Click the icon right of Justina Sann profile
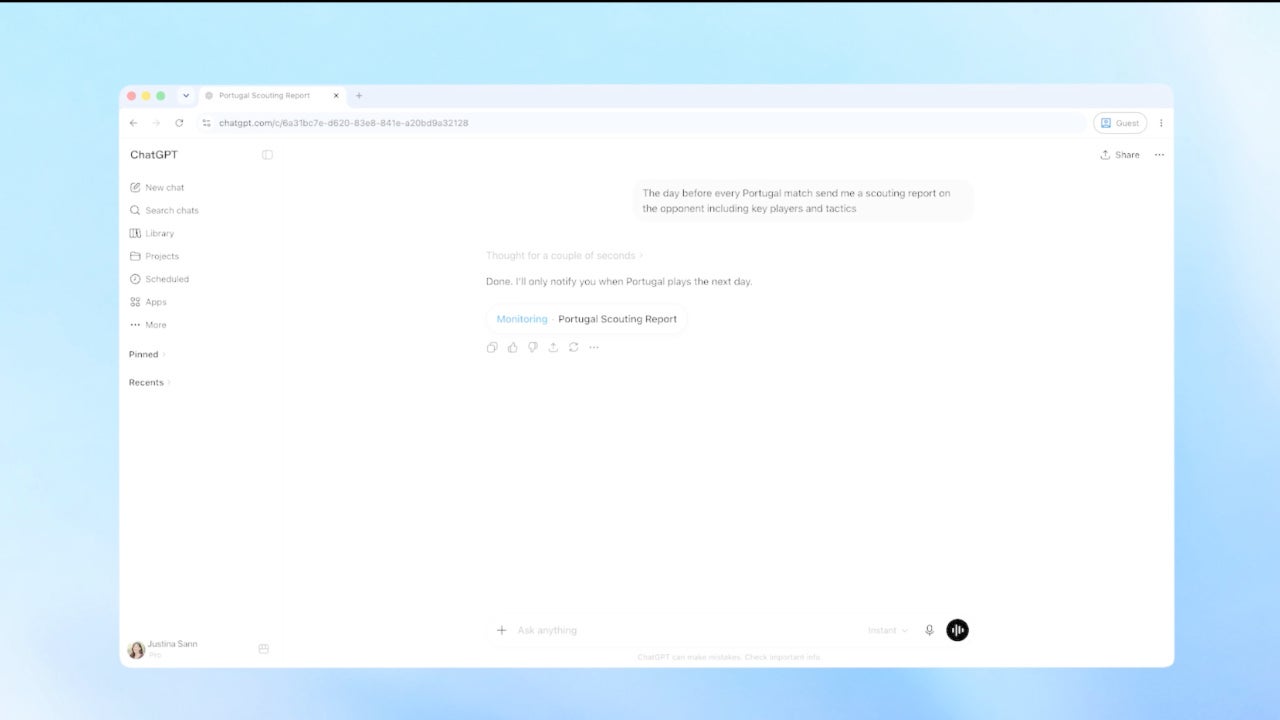The width and height of the screenshot is (1280, 720). click(x=264, y=649)
